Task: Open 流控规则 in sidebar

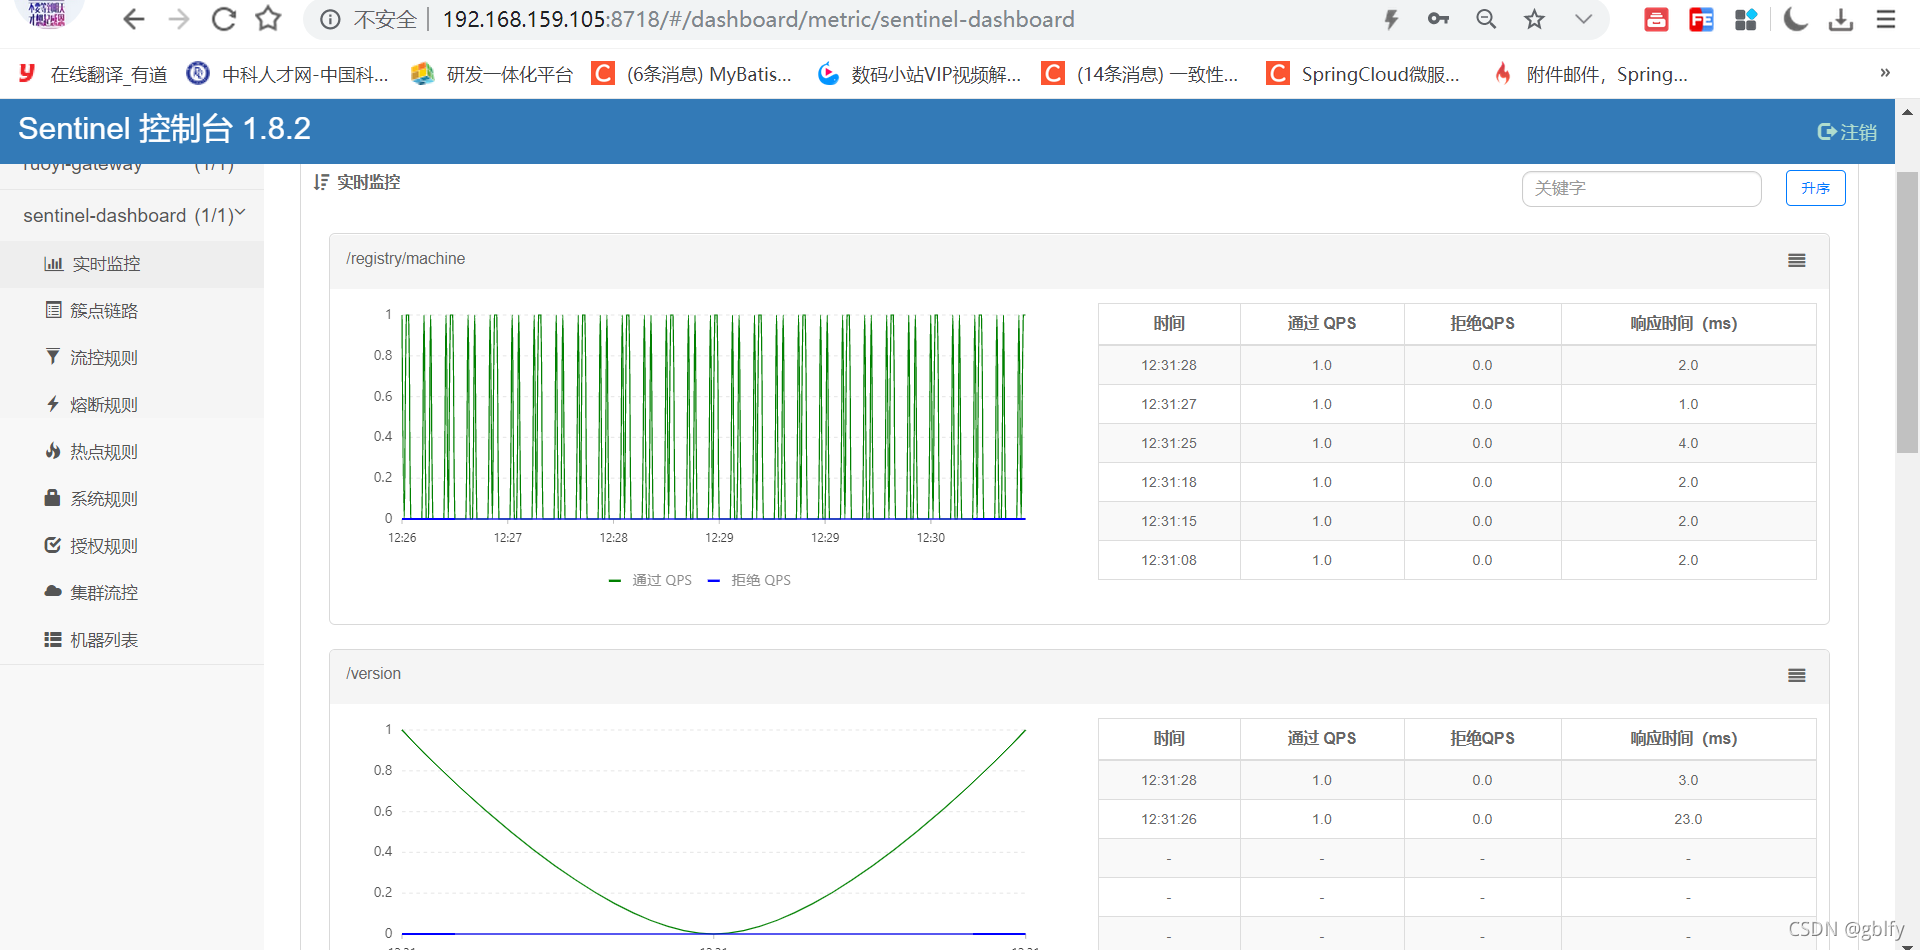Action: click(x=132, y=358)
